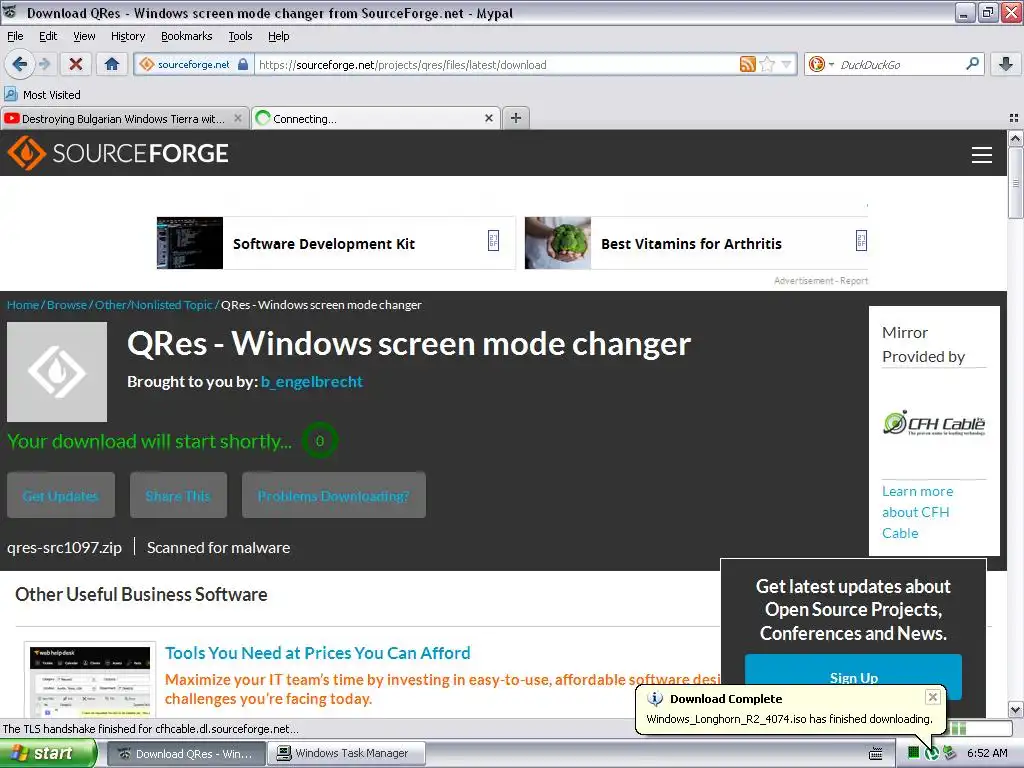Click the CFH Cable mirror logo
1024x768 pixels.
pos(934,424)
